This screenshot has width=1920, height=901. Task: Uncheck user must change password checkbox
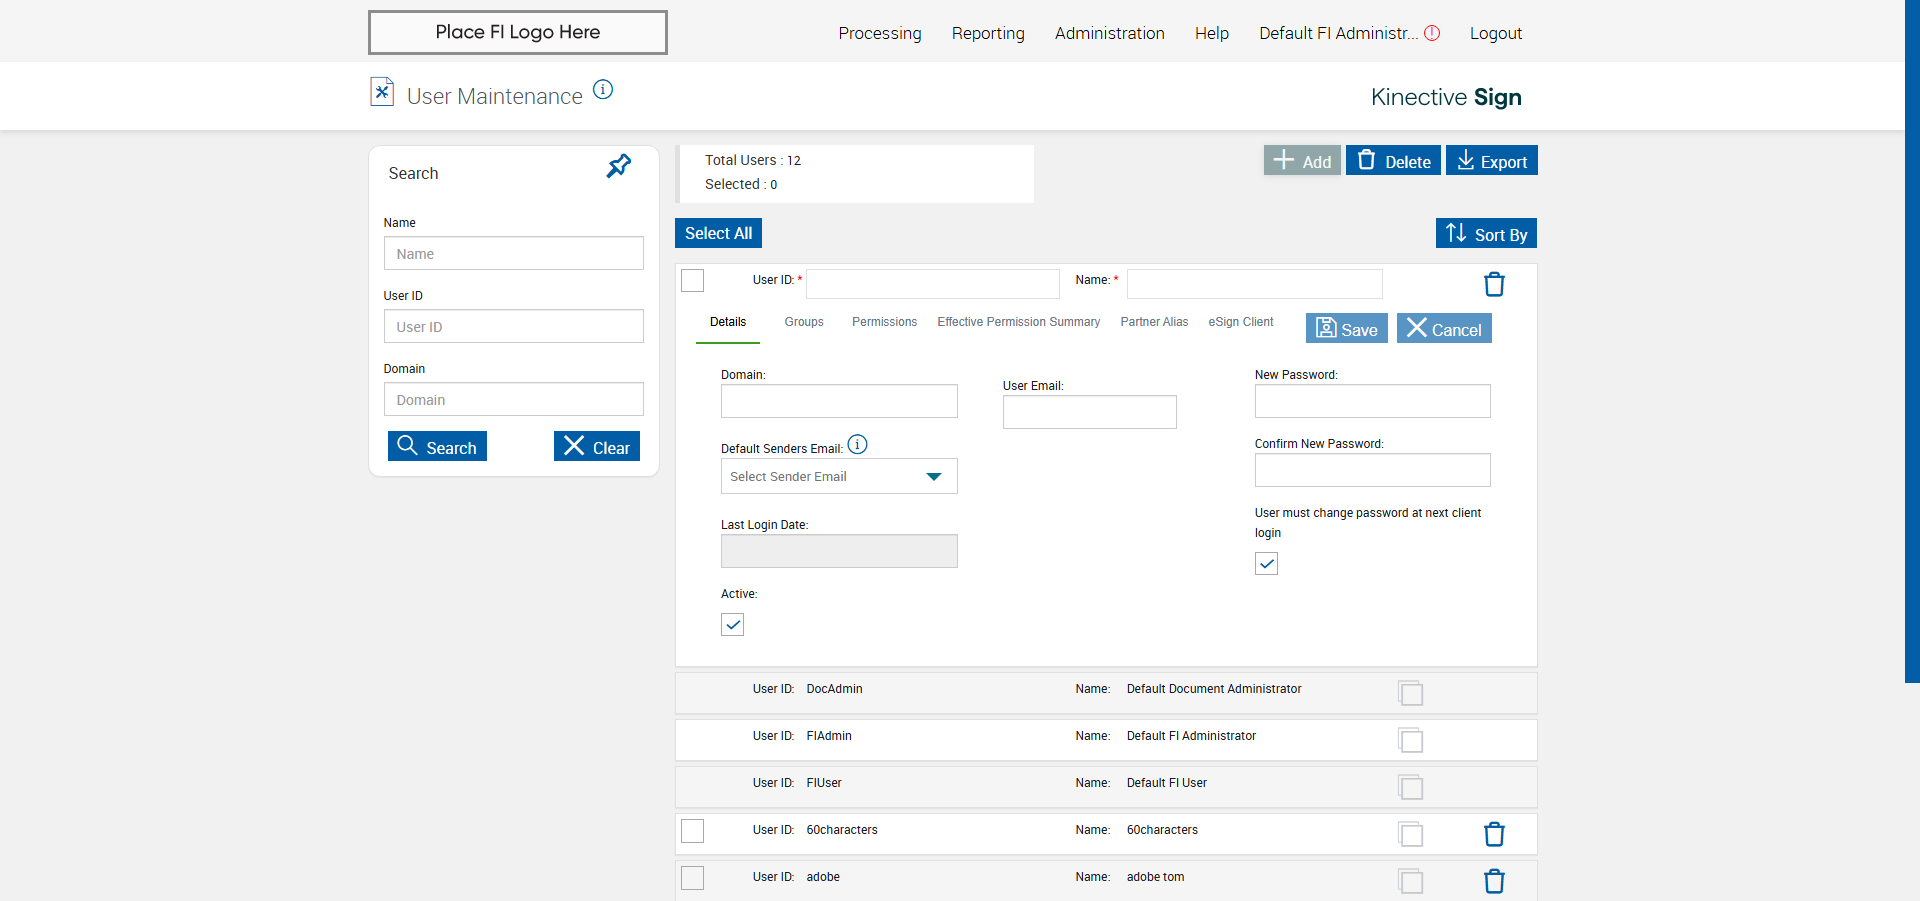1266,564
